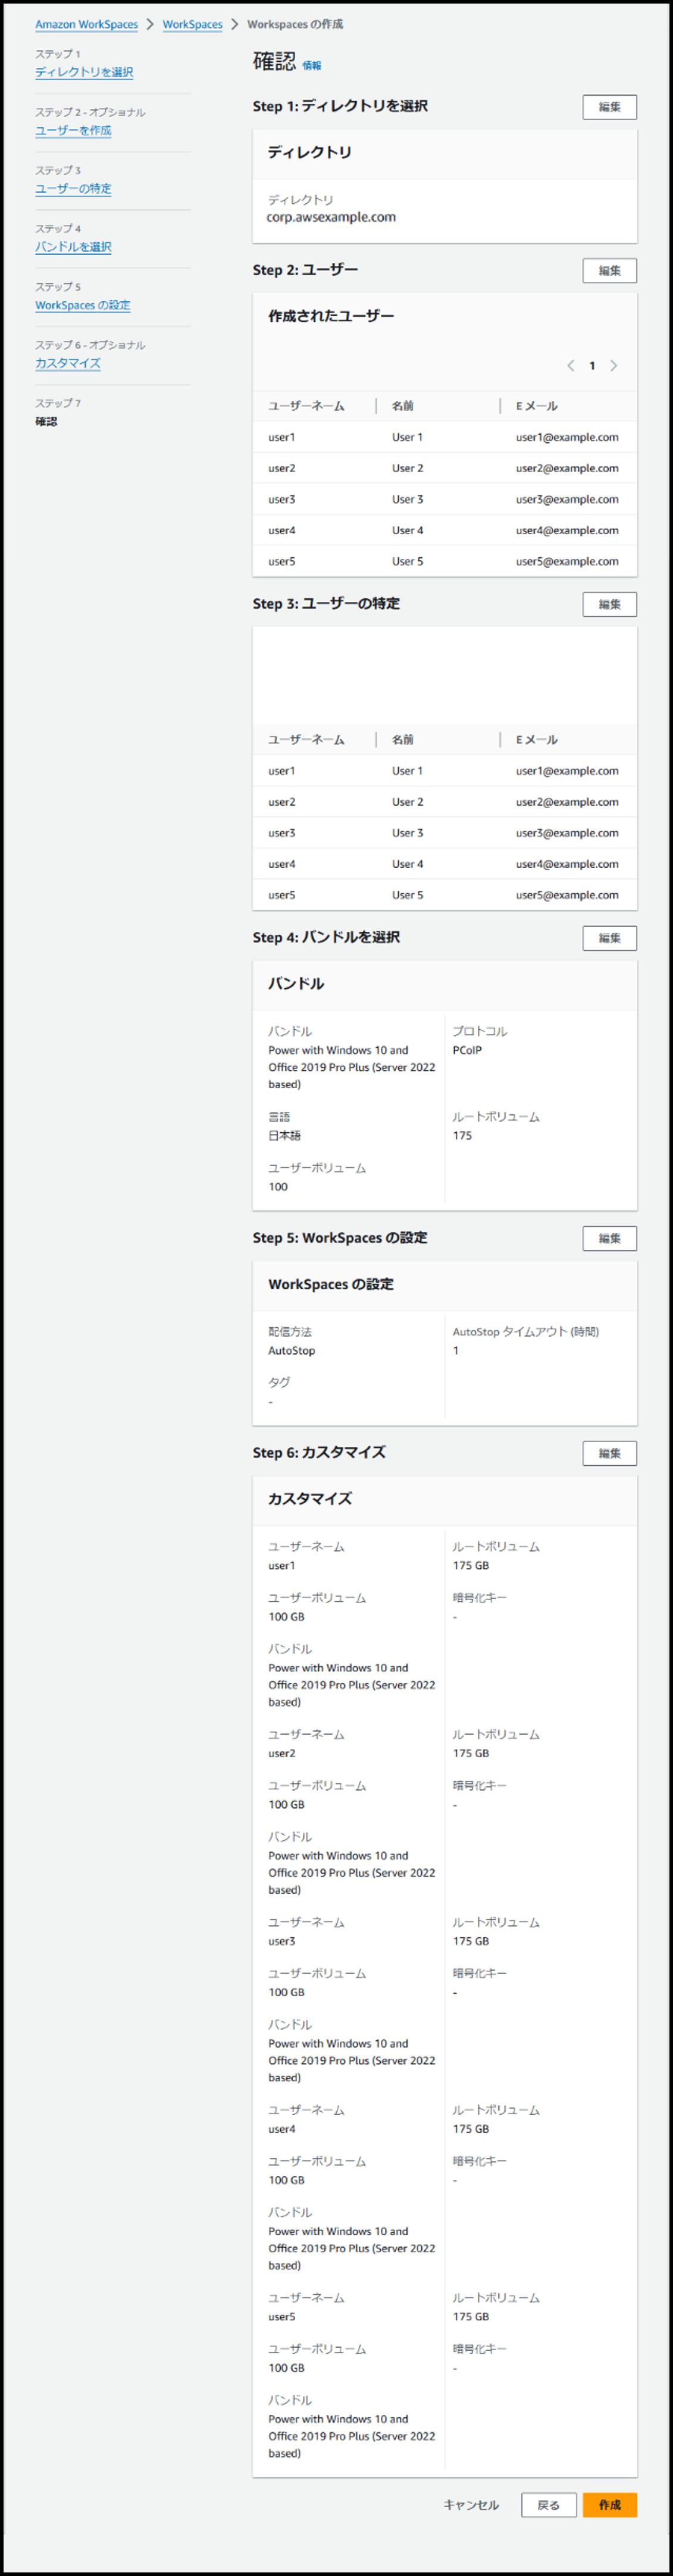Jump to step 6 カスタマイズ

[68, 363]
